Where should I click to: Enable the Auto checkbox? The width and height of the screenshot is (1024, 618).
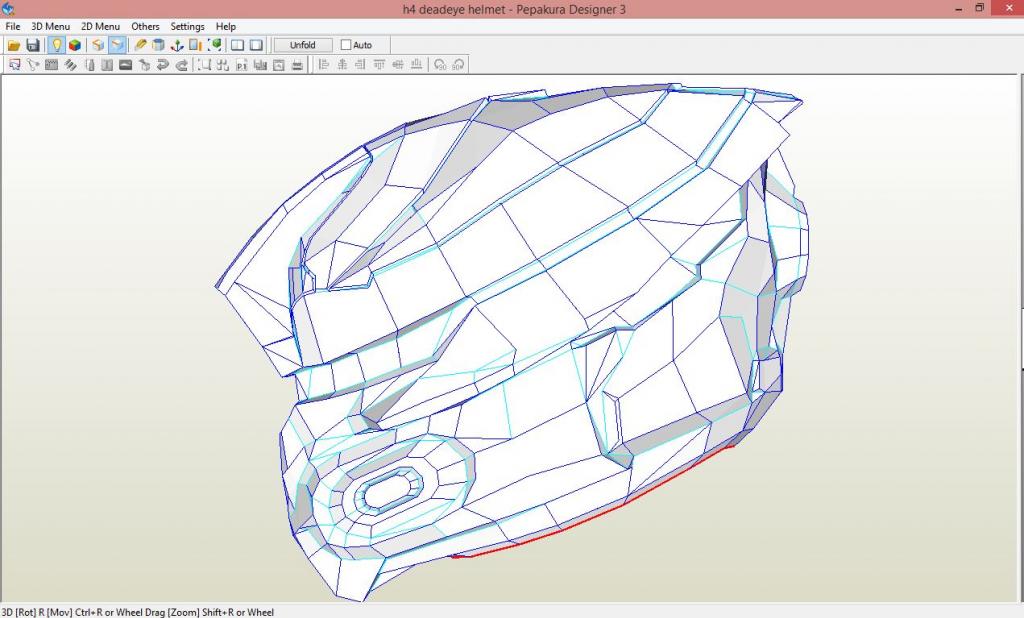click(x=346, y=45)
